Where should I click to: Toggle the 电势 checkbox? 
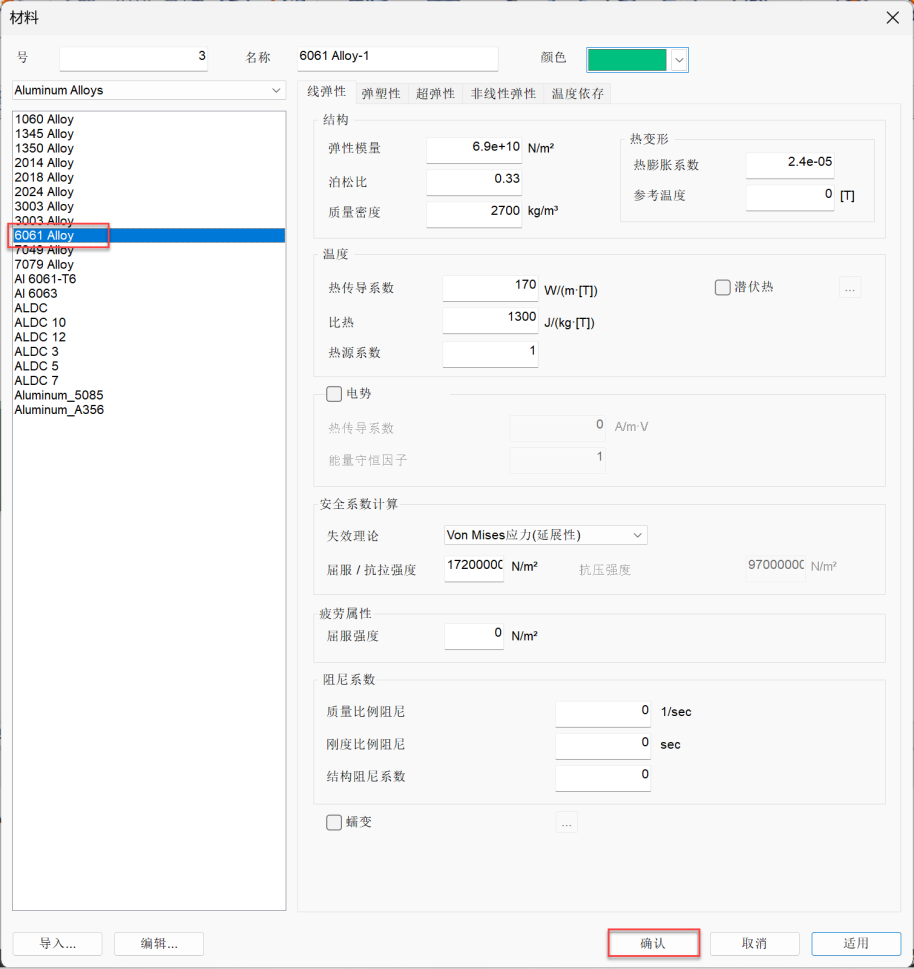[x=335, y=394]
